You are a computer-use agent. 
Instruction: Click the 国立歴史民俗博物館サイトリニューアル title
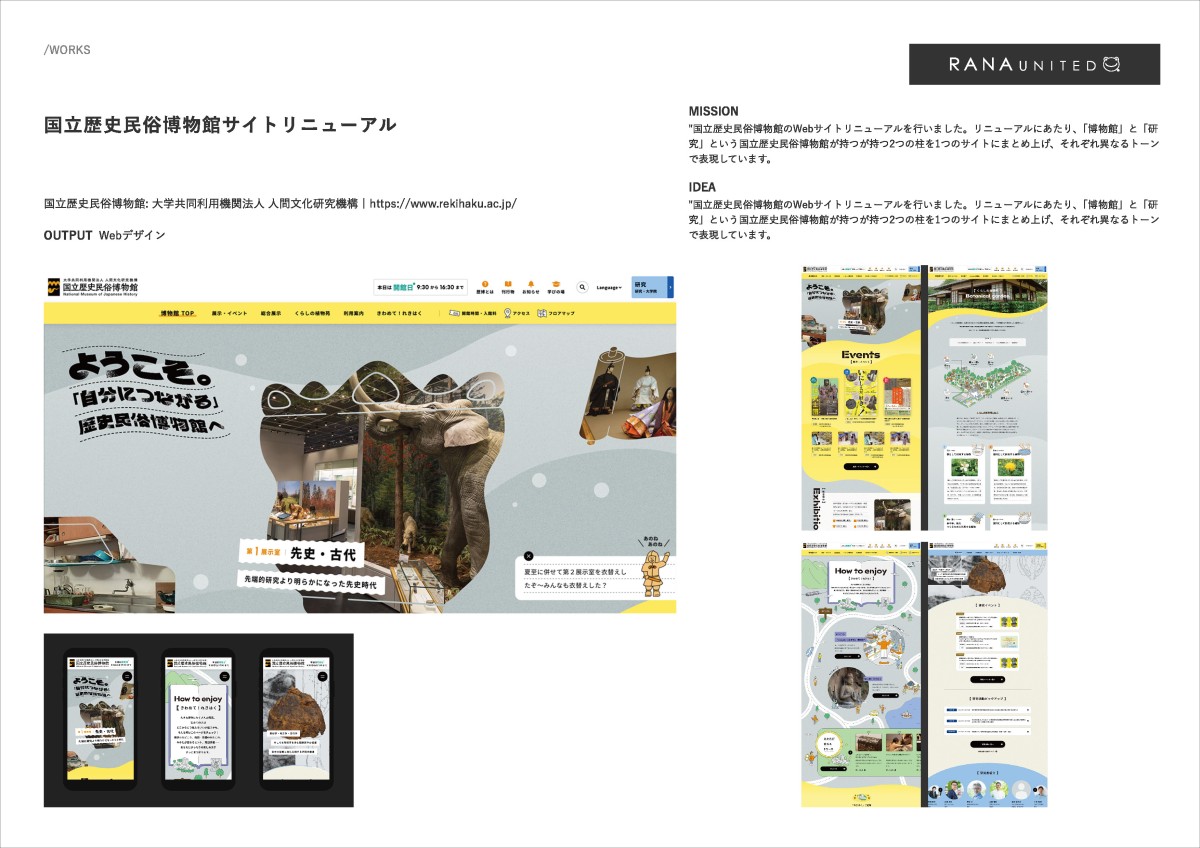click(221, 125)
